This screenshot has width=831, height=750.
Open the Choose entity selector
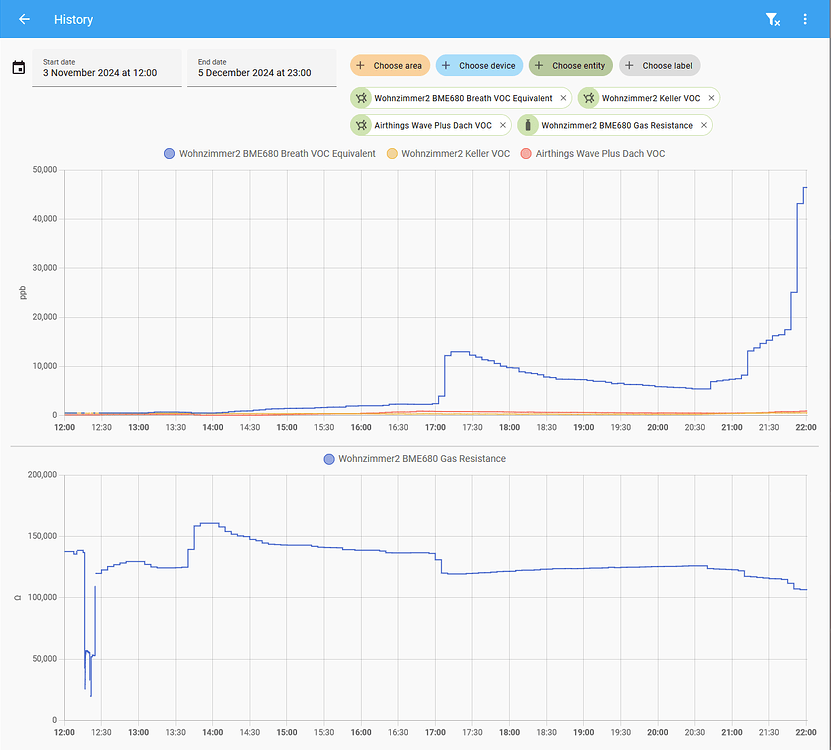click(x=570, y=64)
